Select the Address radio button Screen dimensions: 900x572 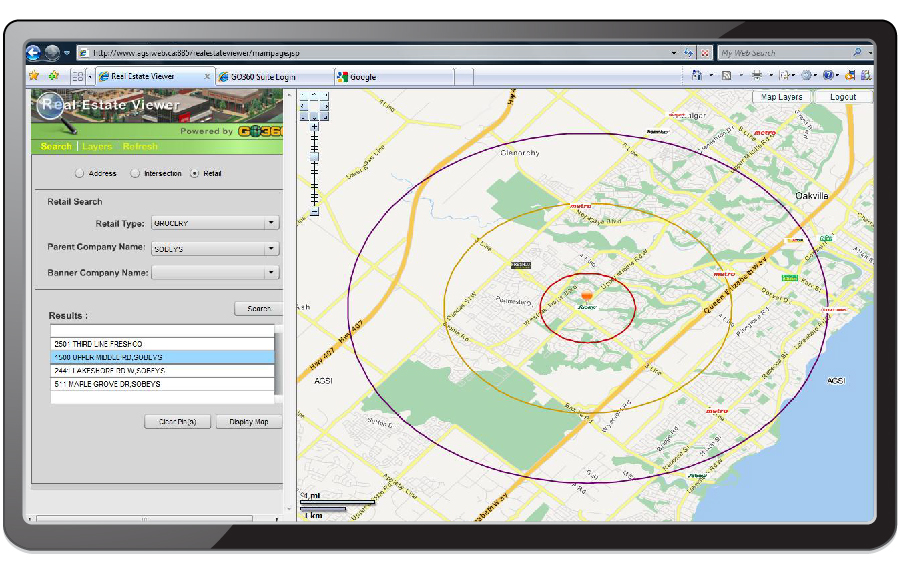coord(79,173)
